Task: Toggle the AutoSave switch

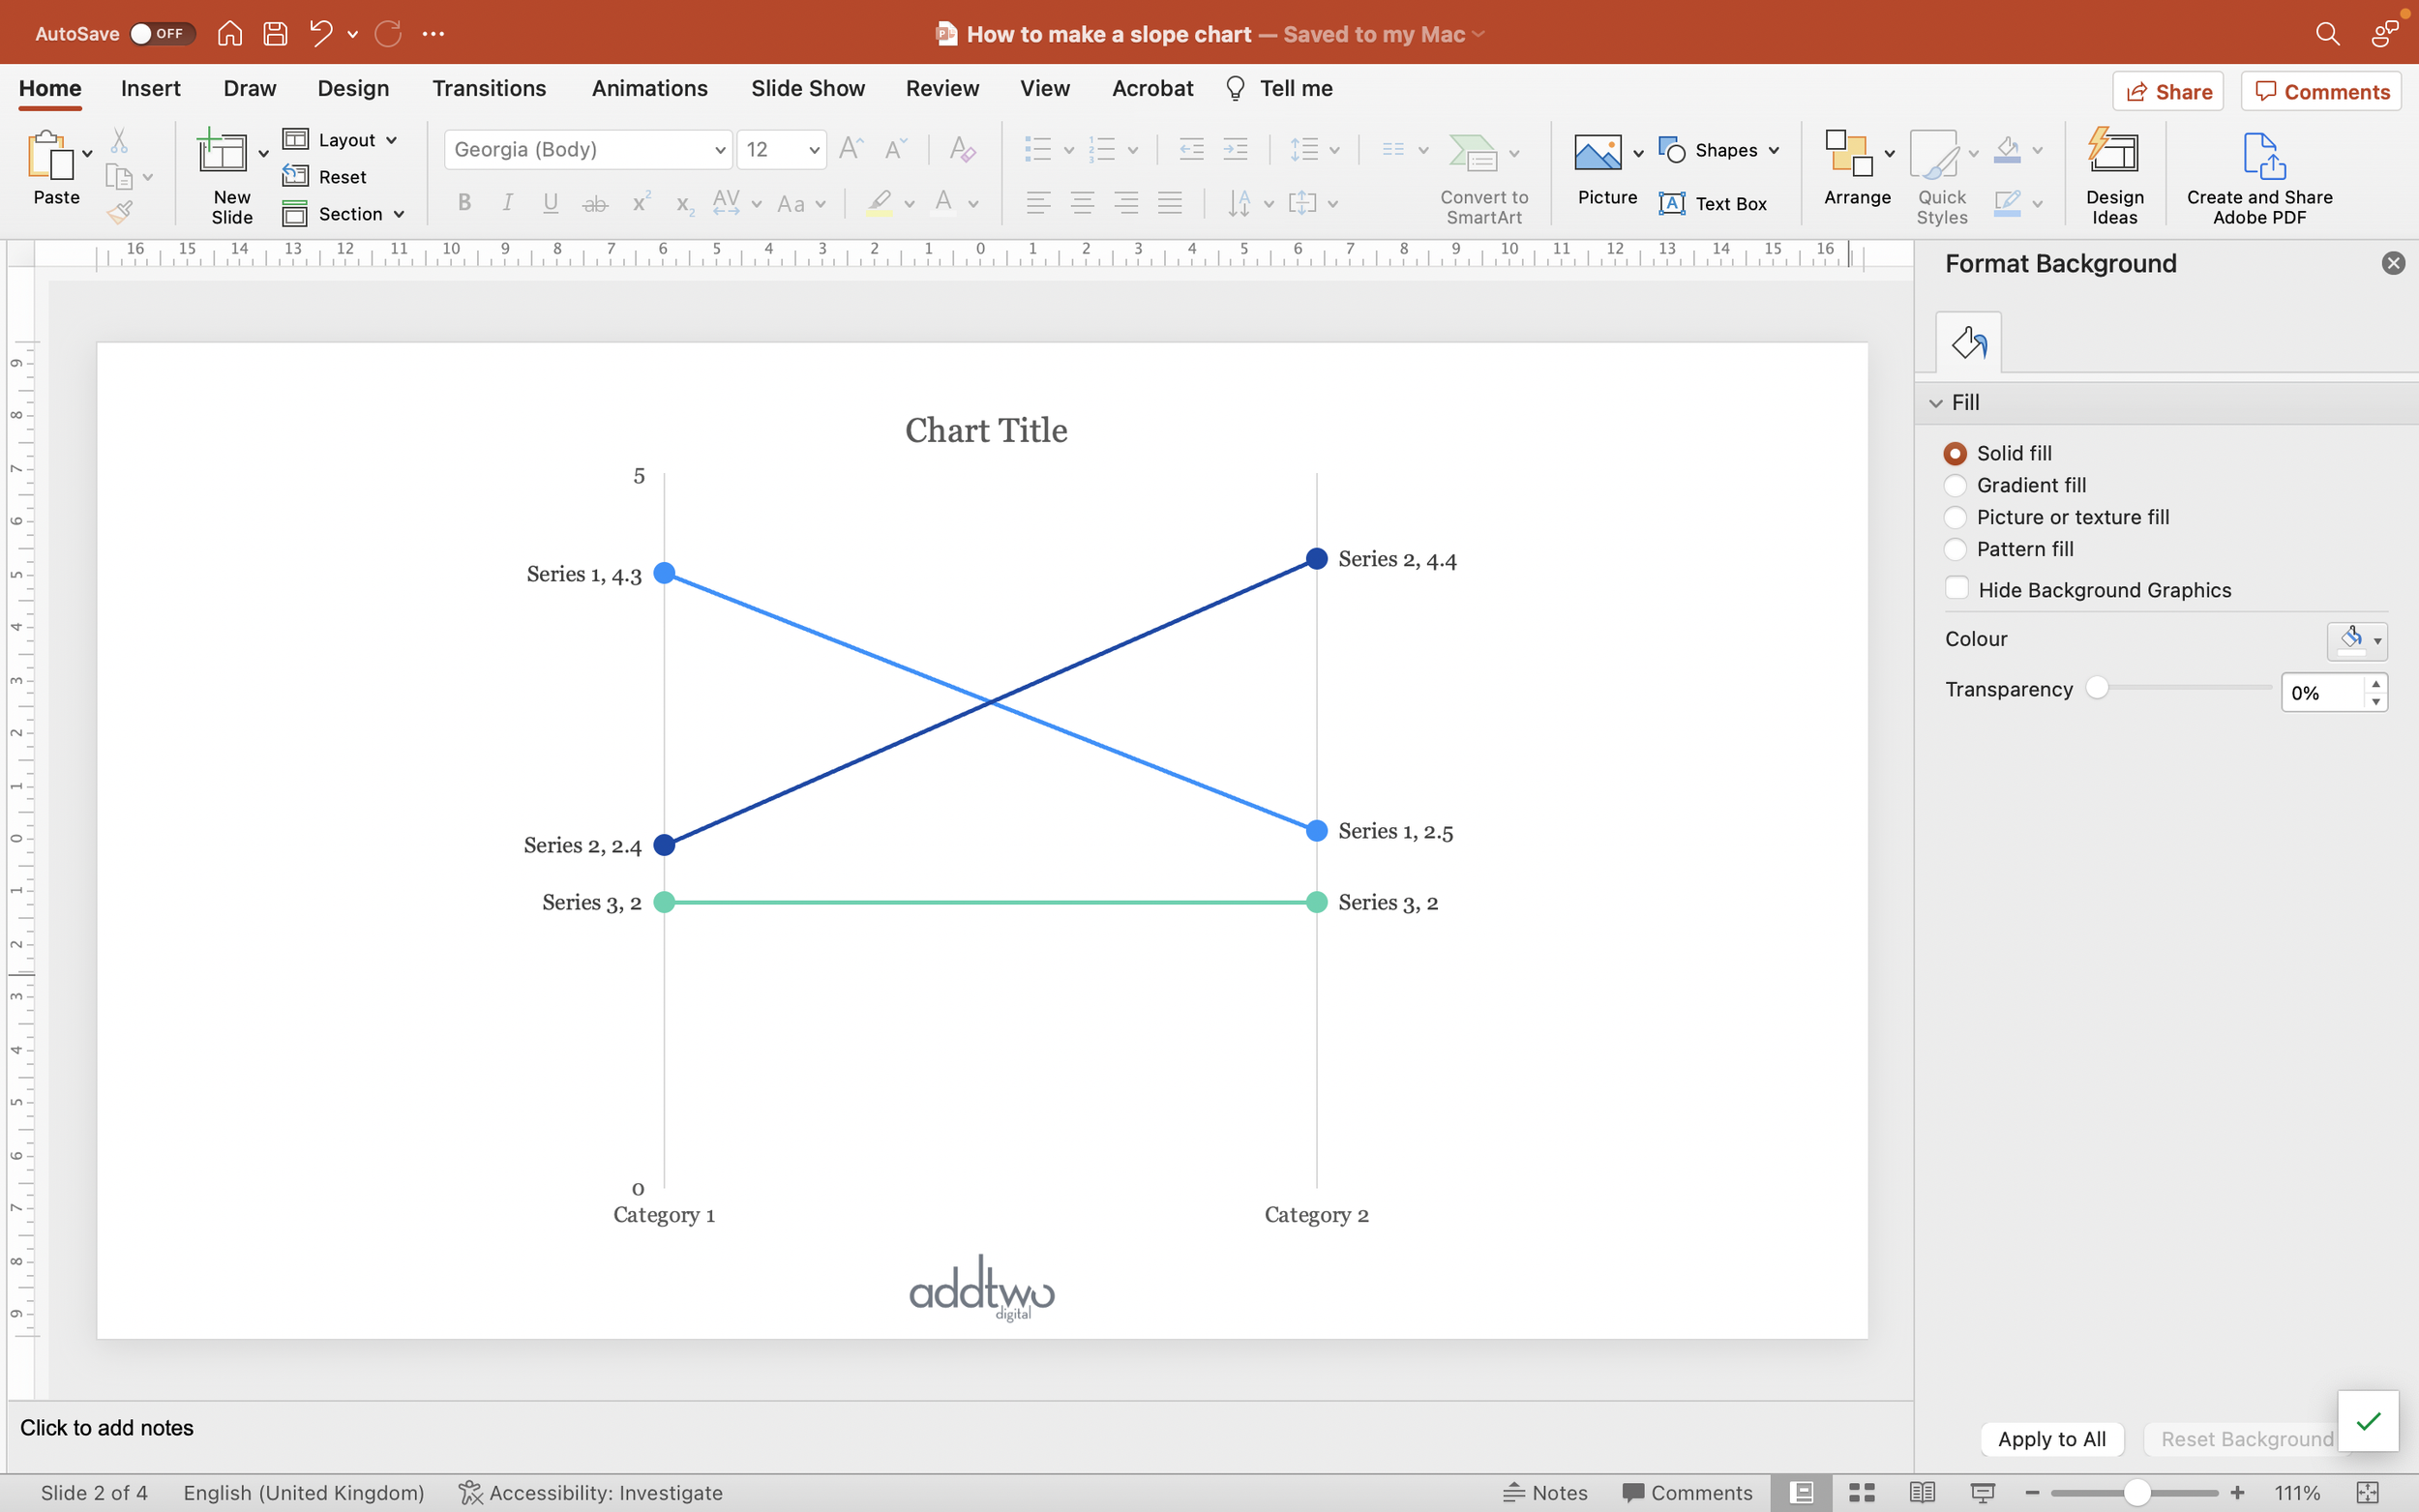Action: (160, 34)
